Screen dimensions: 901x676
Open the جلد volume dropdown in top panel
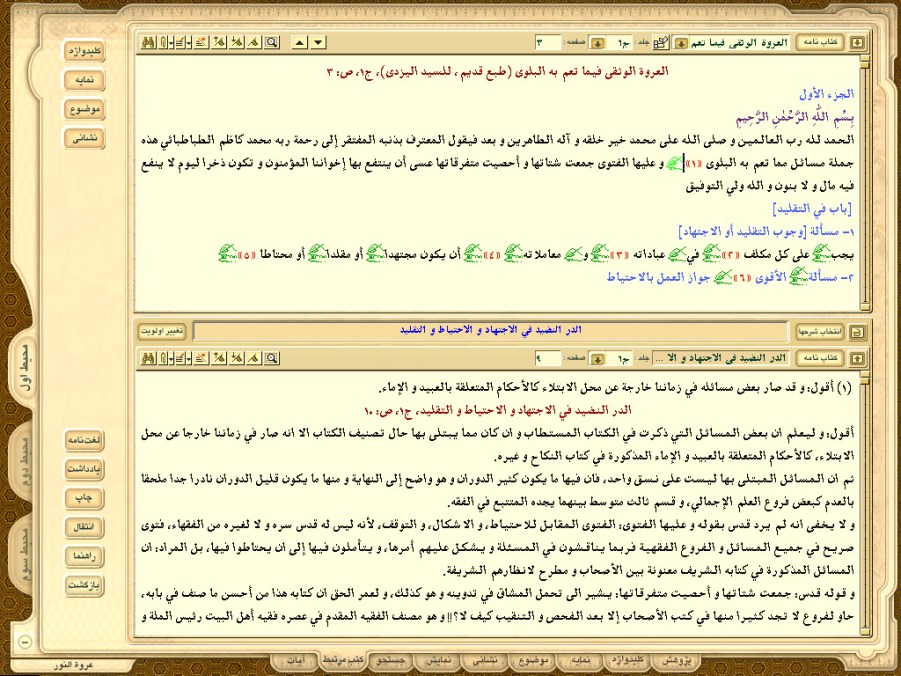(x=597, y=43)
